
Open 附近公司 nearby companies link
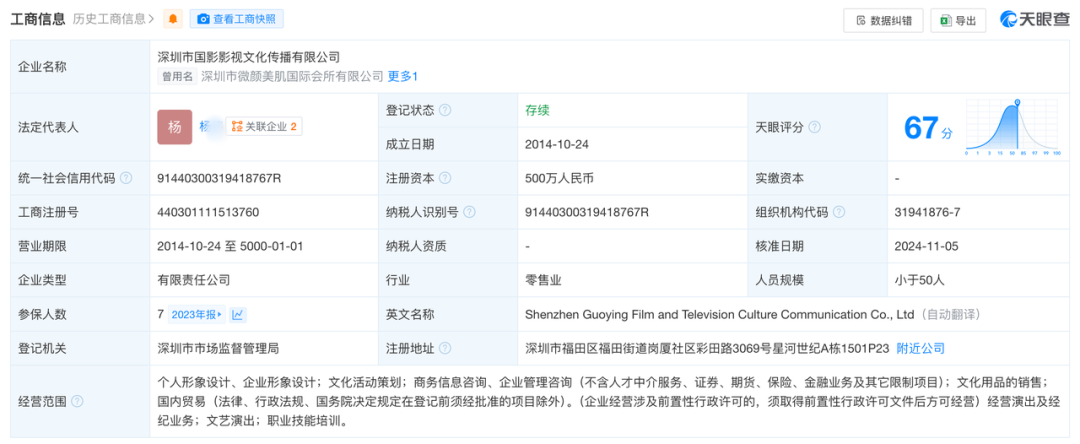coord(920,348)
